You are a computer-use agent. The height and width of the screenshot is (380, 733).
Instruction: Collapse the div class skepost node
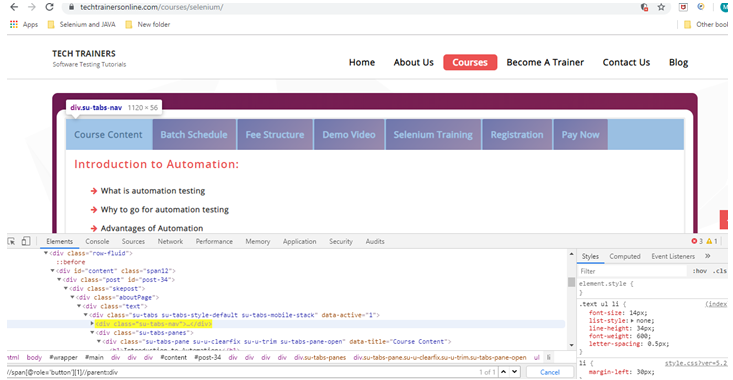pyautogui.click(x=65, y=288)
